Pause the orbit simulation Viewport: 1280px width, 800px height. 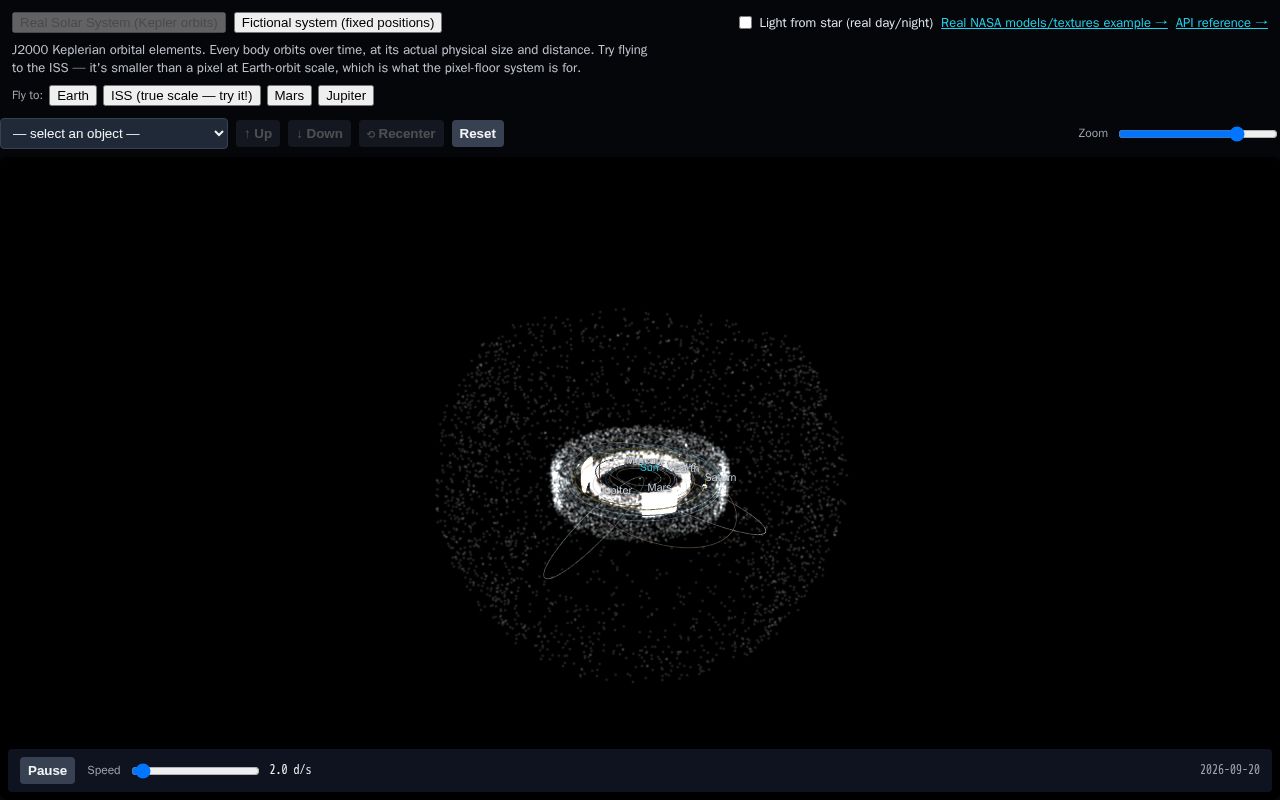(47, 770)
